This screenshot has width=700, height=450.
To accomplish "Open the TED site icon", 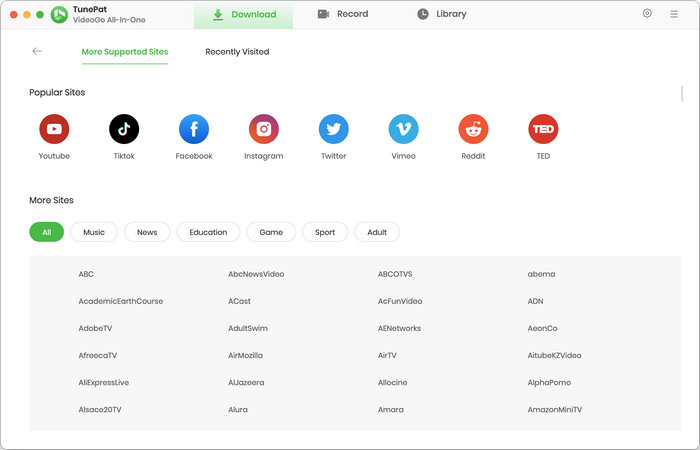I will pos(543,129).
